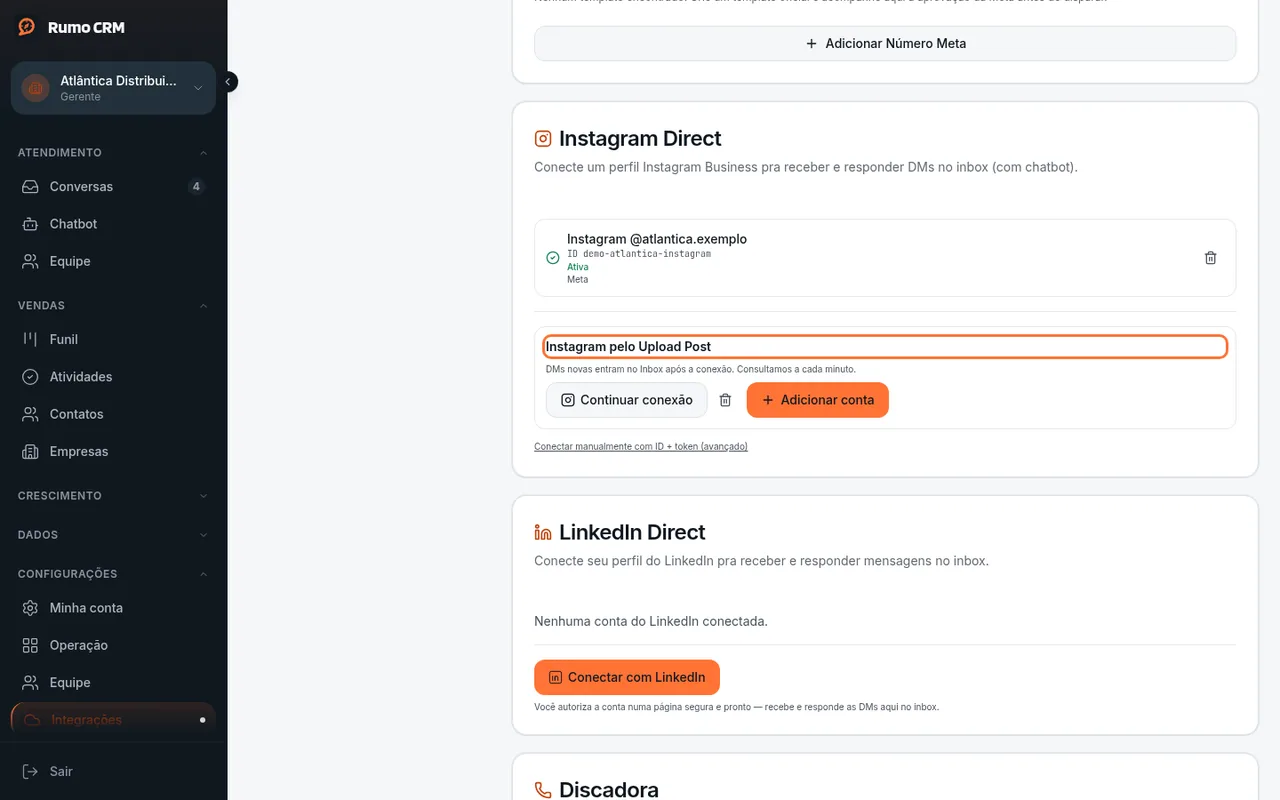This screenshot has width=1280, height=800.
Task: Click Adicionar Número Meta button
Action: tap(885, 44)
